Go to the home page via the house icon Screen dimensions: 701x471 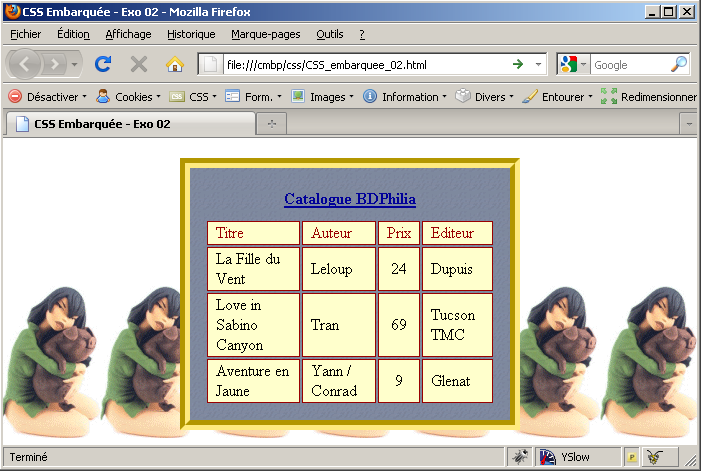(x=175, y=64)
